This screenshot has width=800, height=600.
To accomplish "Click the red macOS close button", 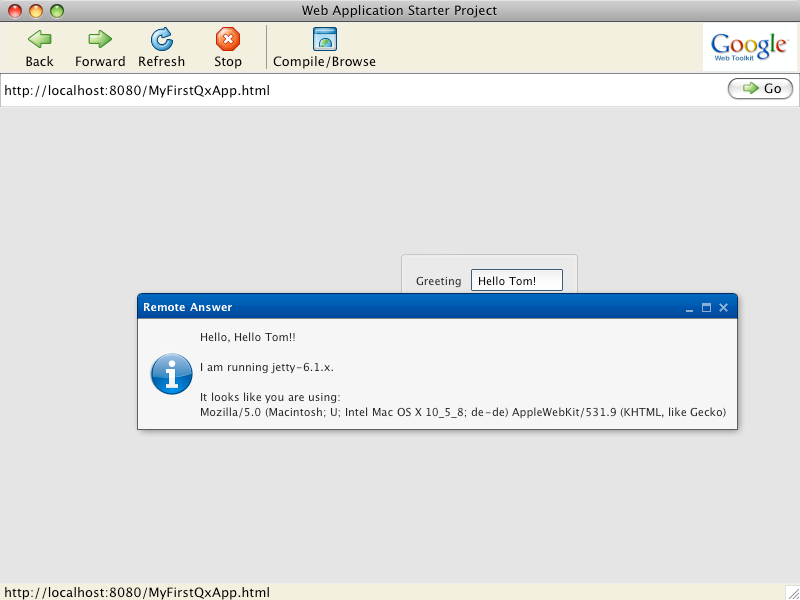I will click(15, 11).
